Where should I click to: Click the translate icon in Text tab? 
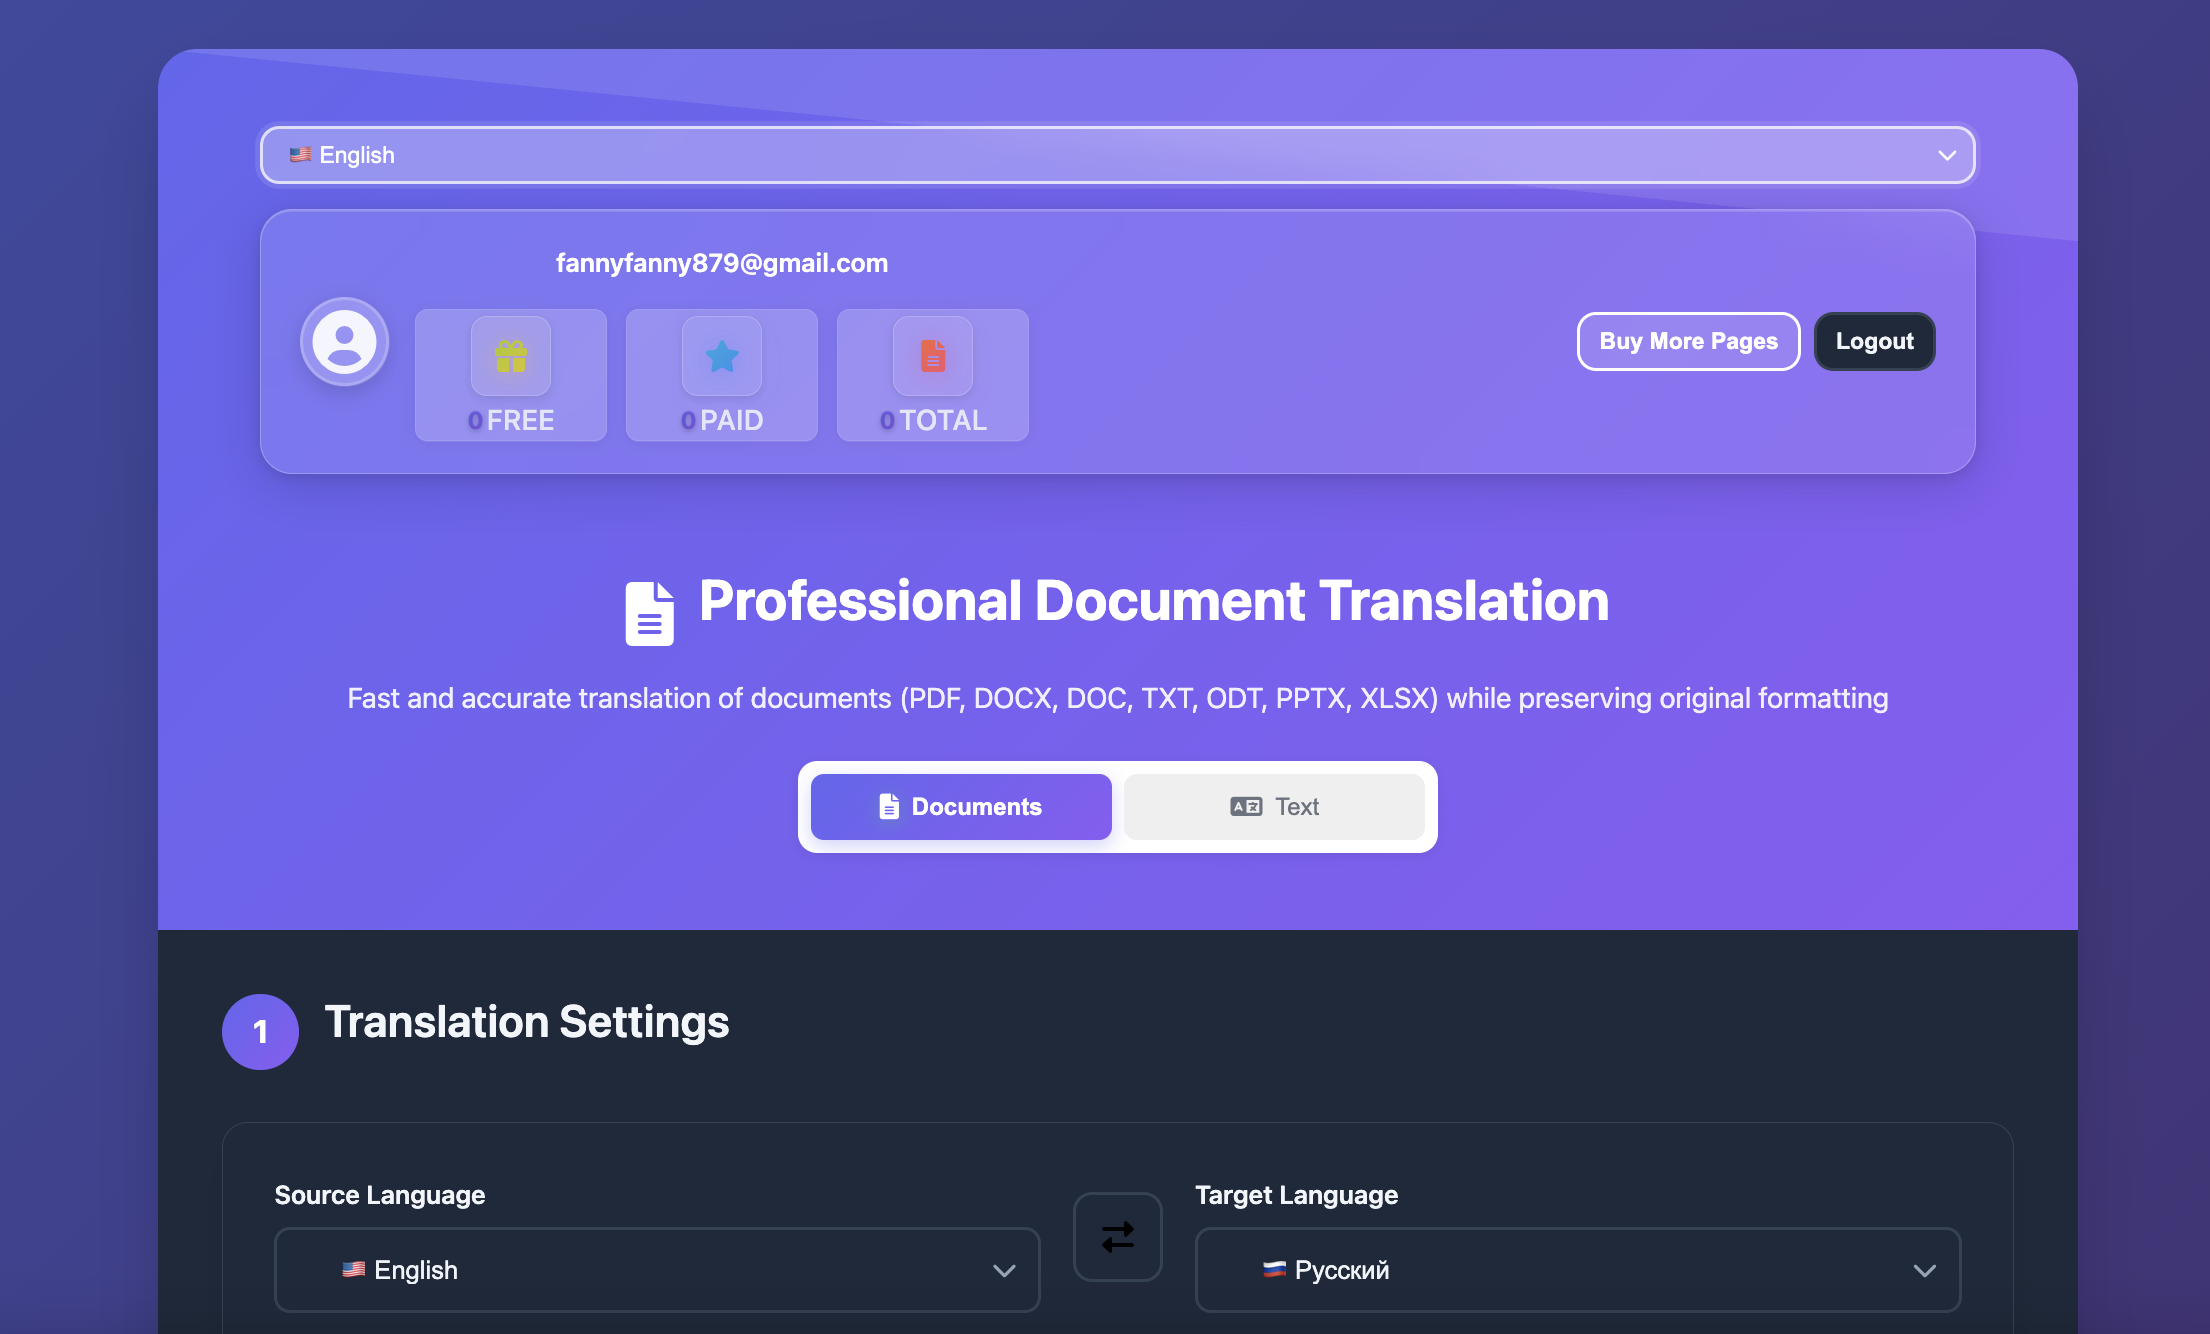1246,807
